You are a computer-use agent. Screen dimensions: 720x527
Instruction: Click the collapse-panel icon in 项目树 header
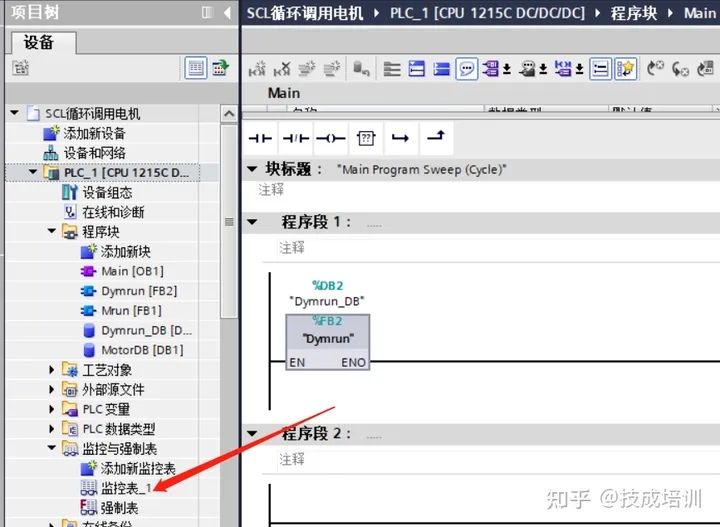(208, 12)
